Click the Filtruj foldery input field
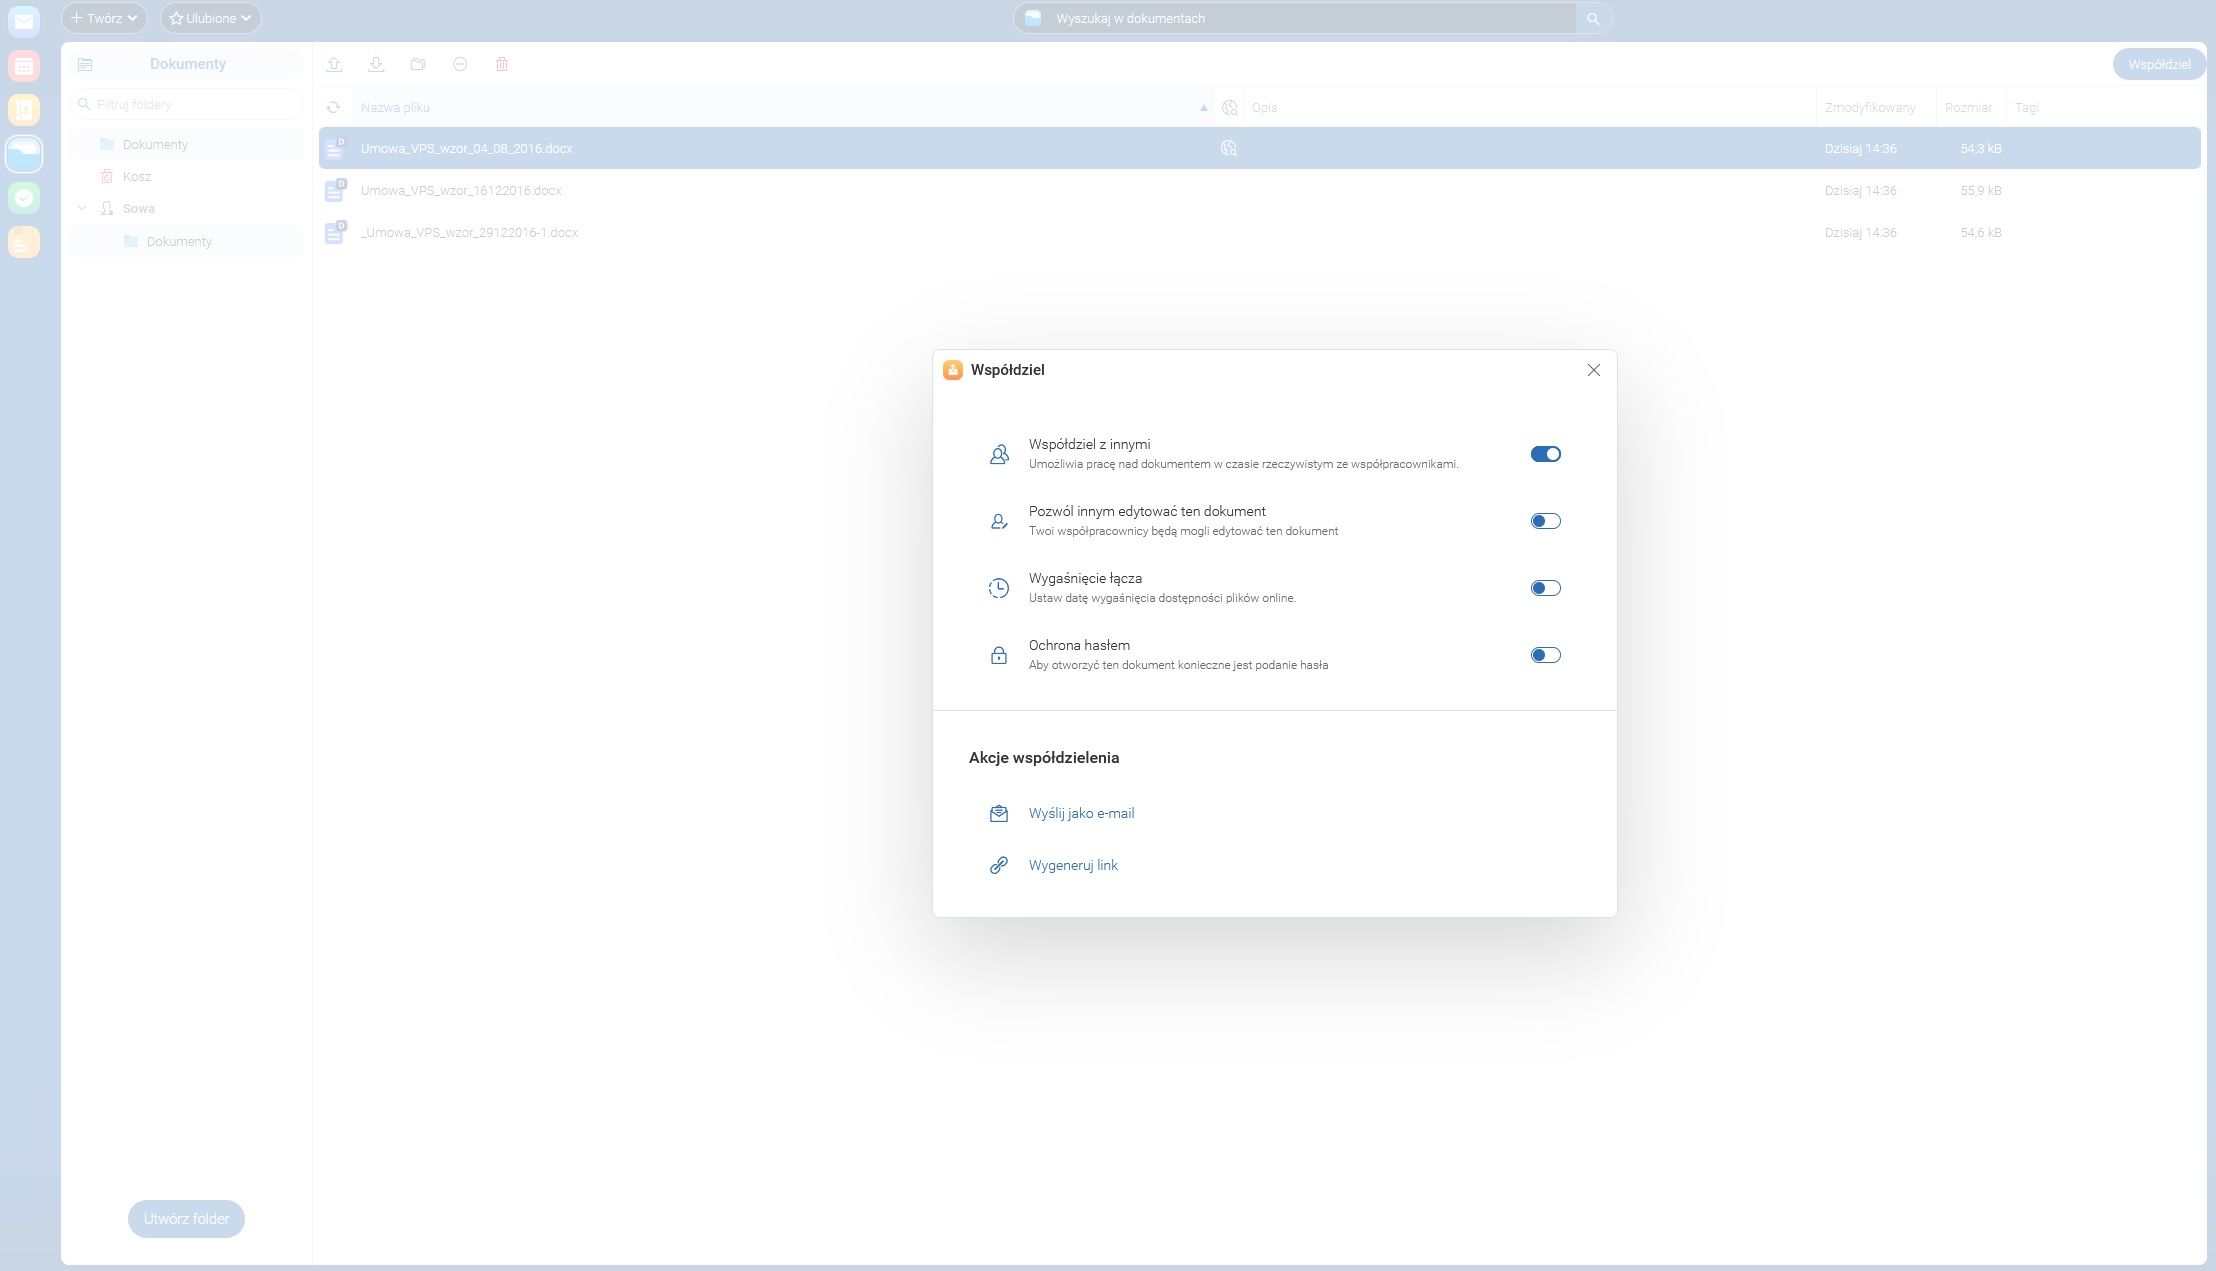This screenshot has height=1271, width=2216. click(190, 104)
